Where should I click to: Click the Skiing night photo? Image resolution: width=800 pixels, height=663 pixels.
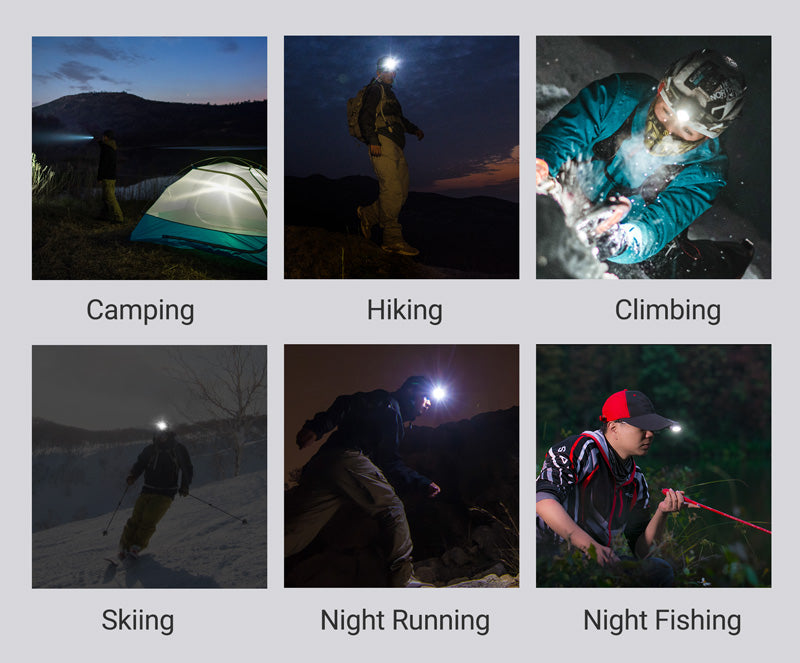coord(149,466)
